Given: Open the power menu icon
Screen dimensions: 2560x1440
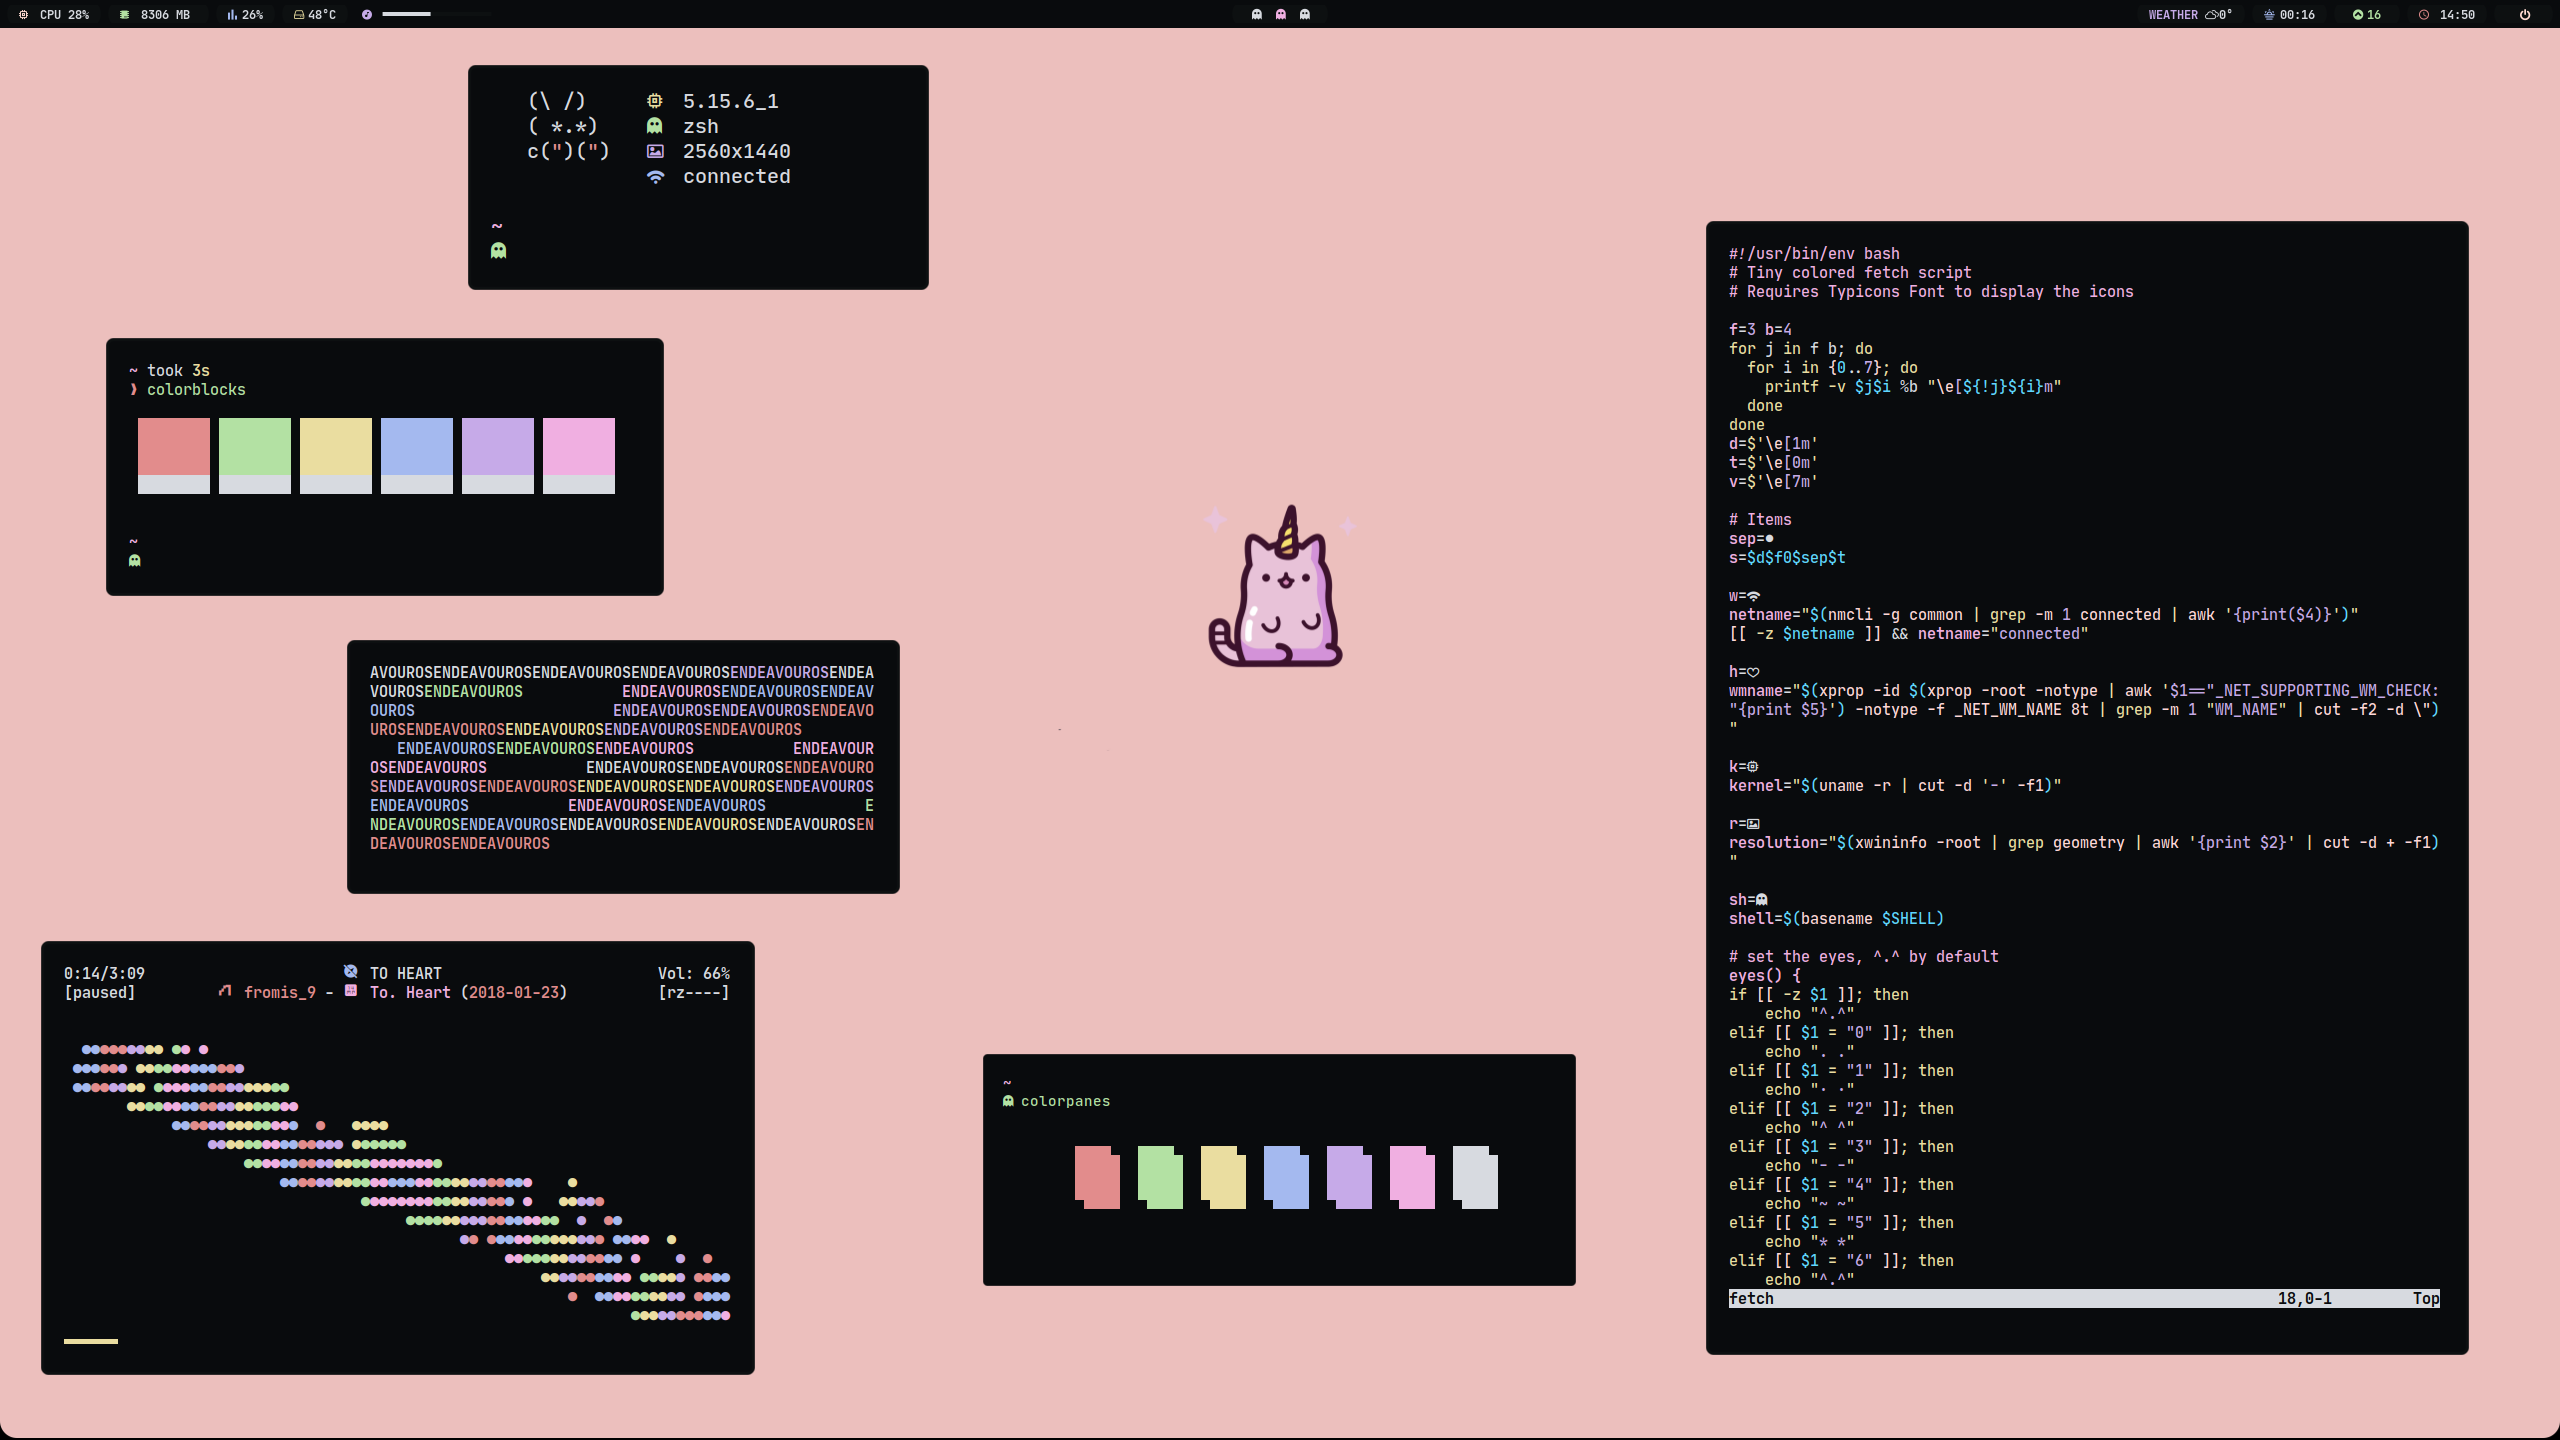Looking at the screenshot, I should pyautogui.click(x=2525, y=15).
